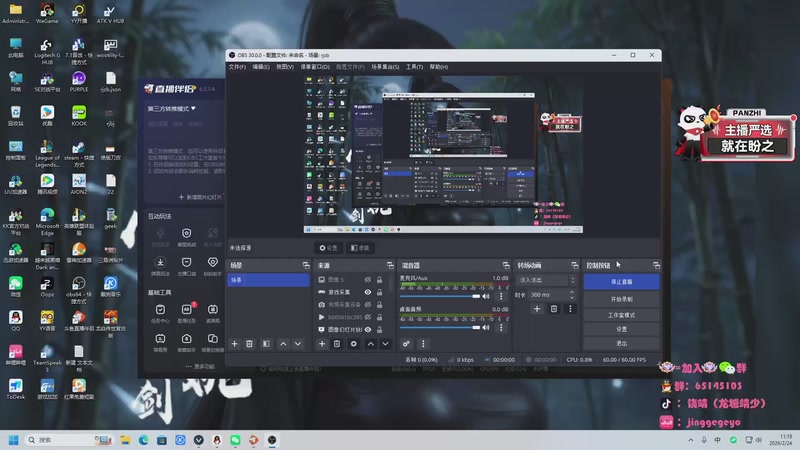The height and width of the screenshot is (450, 800).
Task: Open transition properties three-dot menu
Action: pos(570,309)
